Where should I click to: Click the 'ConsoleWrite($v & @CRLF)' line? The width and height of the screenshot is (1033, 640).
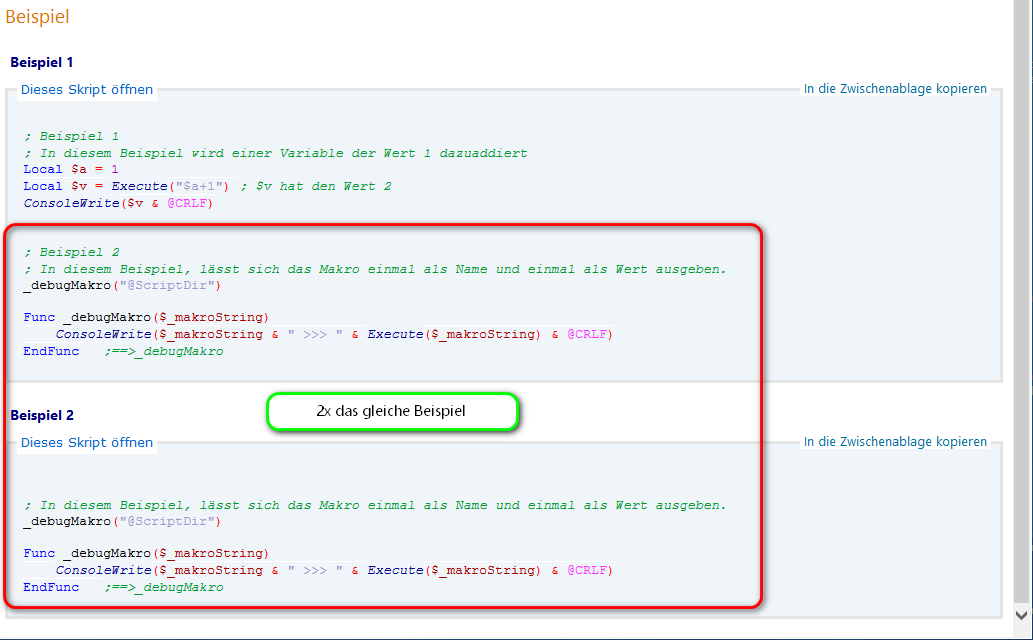tap(118, 203)
